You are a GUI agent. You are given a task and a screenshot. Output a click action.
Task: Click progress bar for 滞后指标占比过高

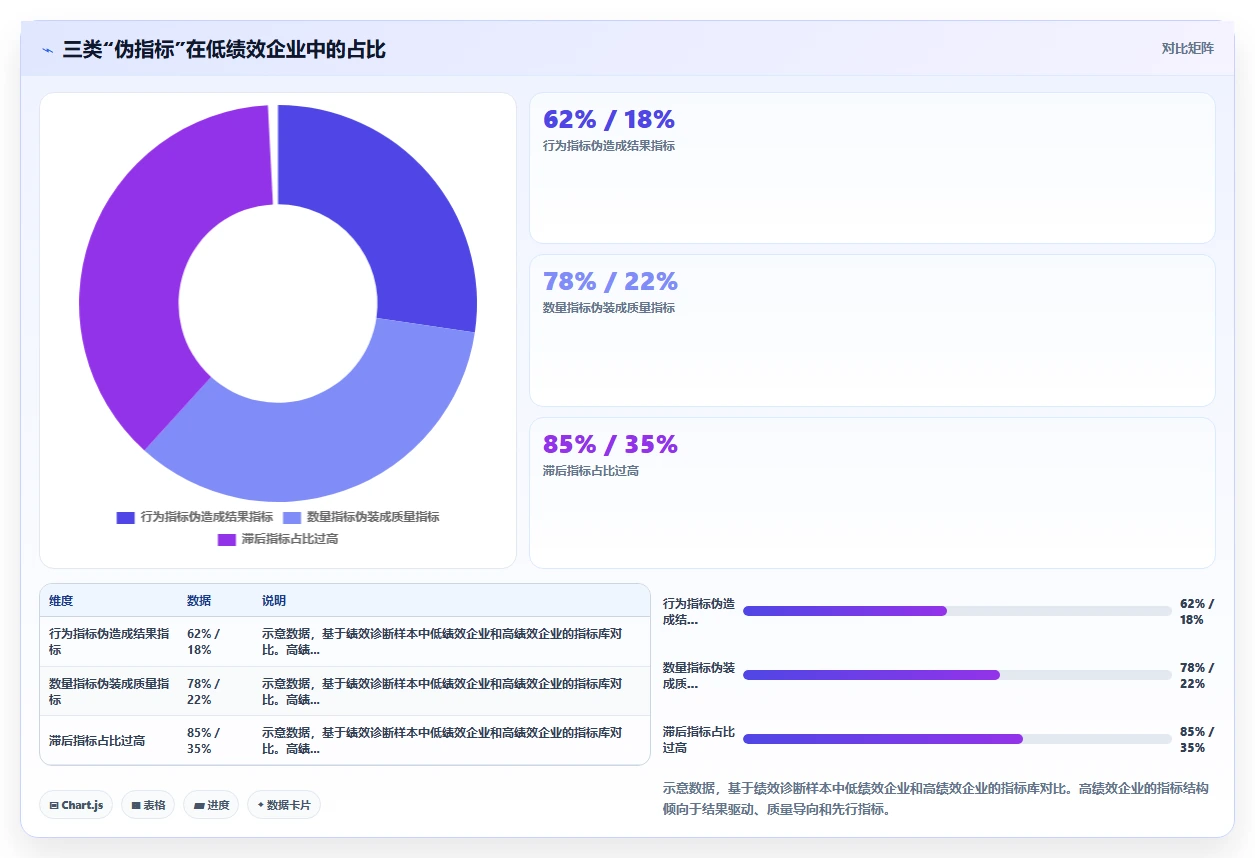(x=957, y=739)
